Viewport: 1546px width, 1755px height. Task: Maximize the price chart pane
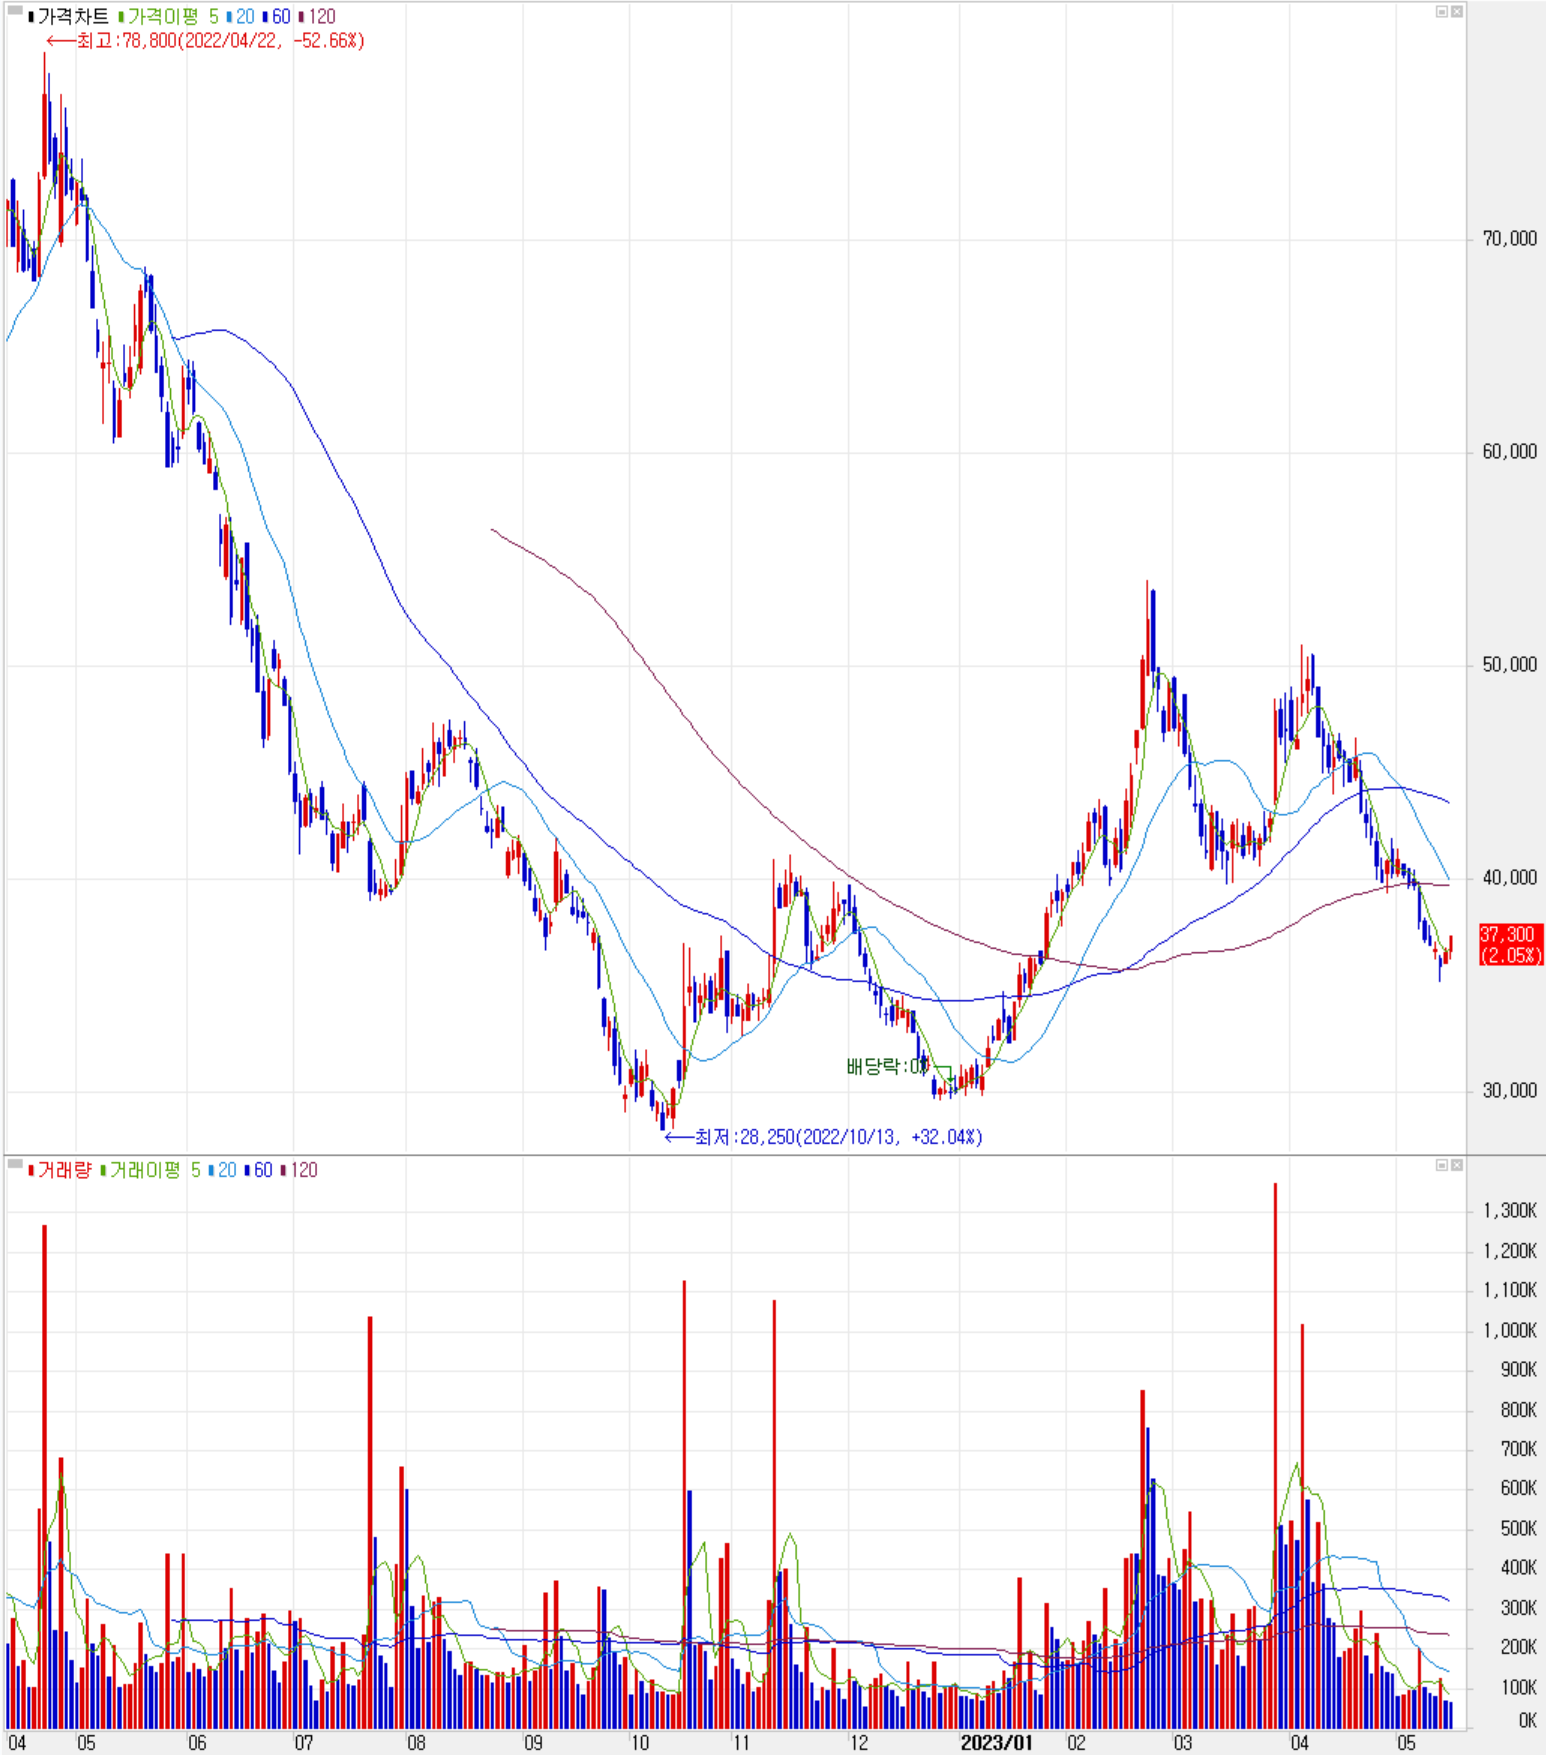pyautogui.click(x=1442, y=11)
